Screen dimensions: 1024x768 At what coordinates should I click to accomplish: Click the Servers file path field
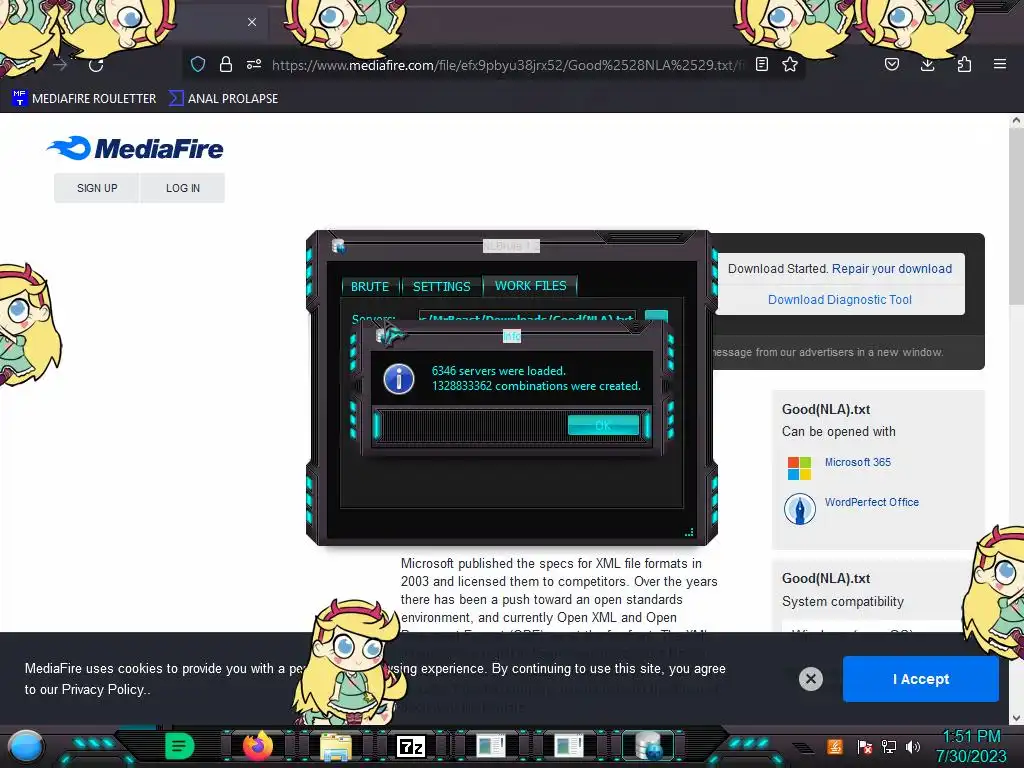[527, 318]
